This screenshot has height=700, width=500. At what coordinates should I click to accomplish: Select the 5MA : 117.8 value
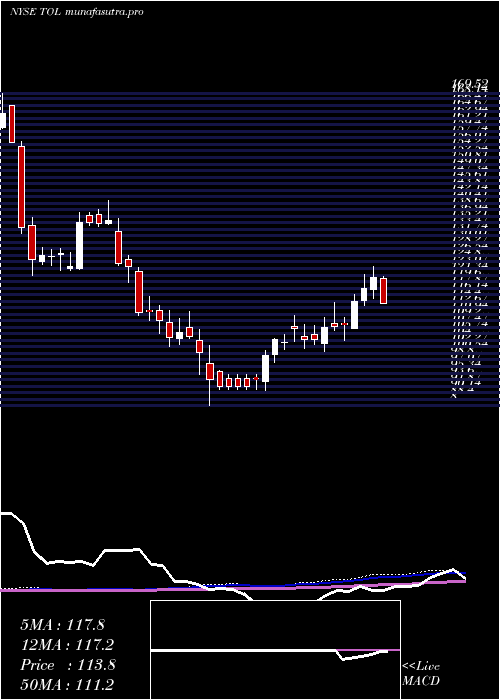point(62,625)
